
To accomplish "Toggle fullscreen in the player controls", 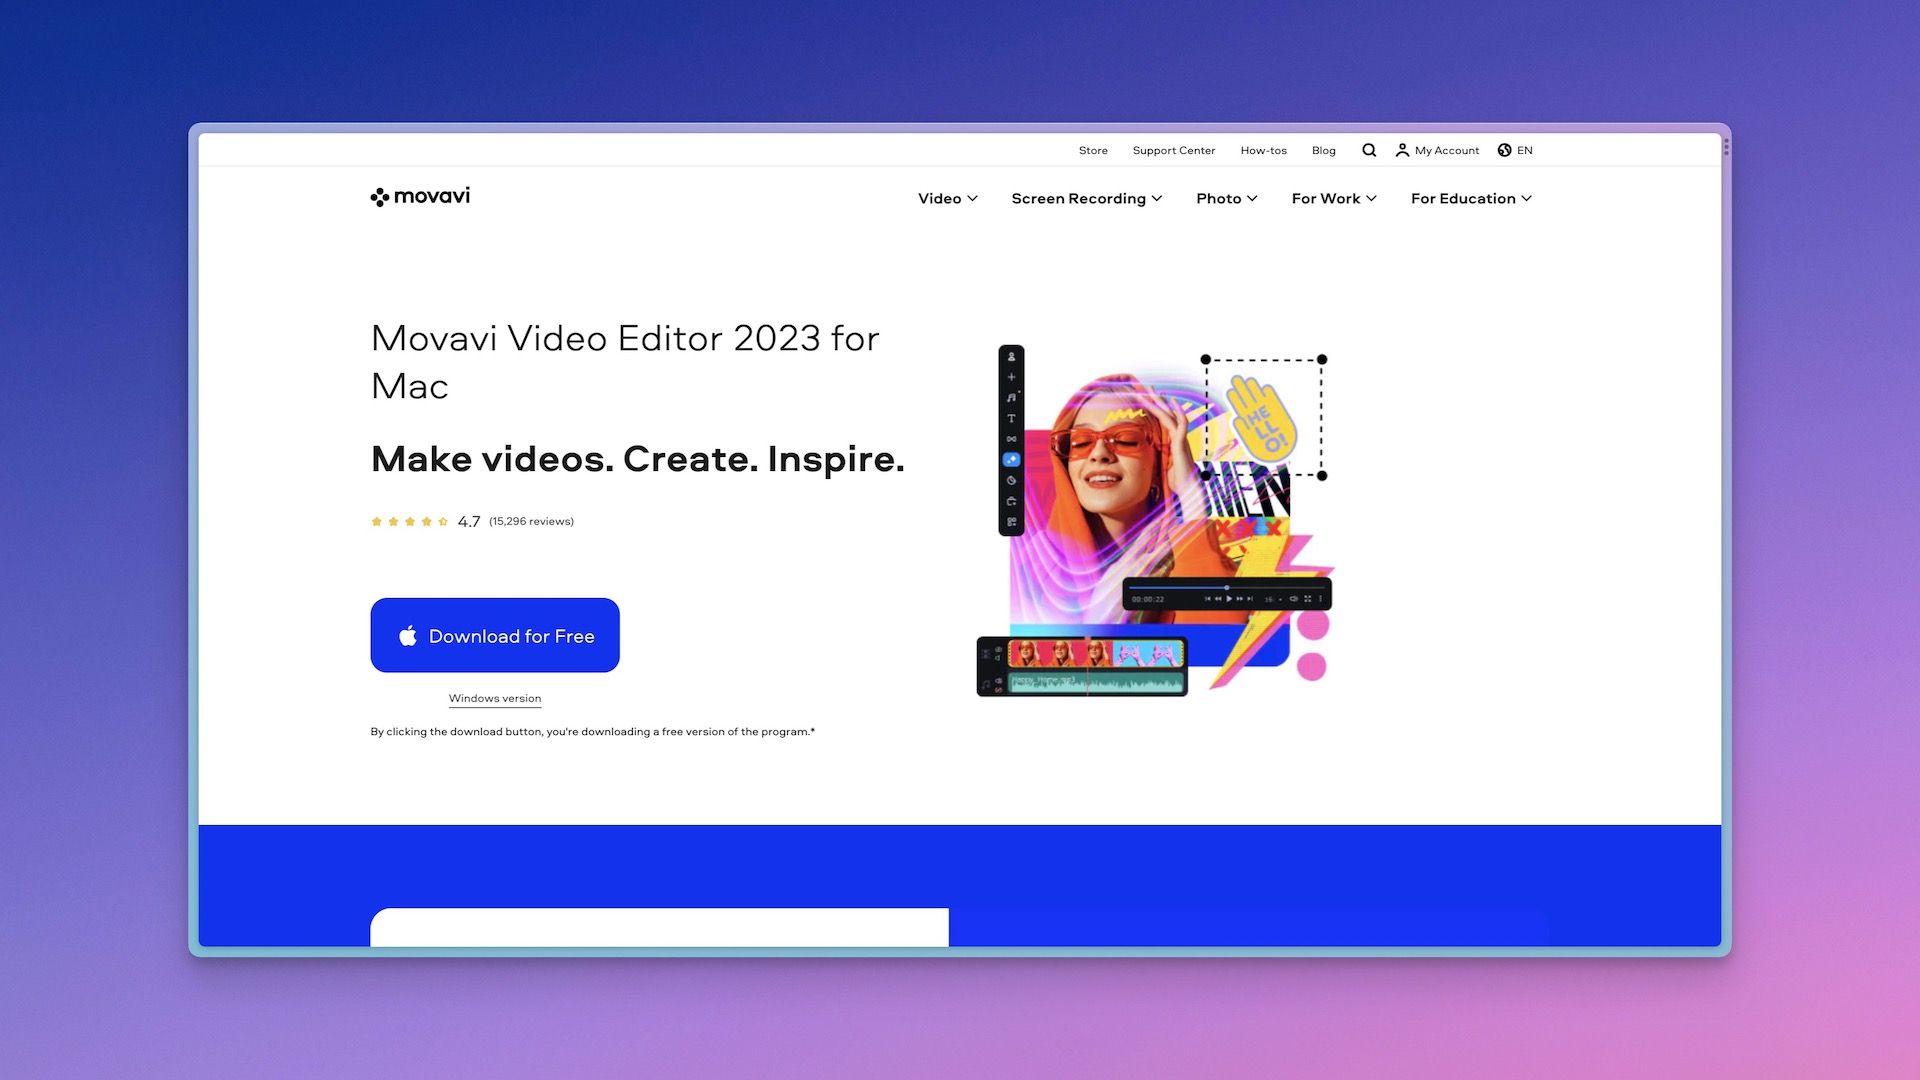I will 1308,599.
